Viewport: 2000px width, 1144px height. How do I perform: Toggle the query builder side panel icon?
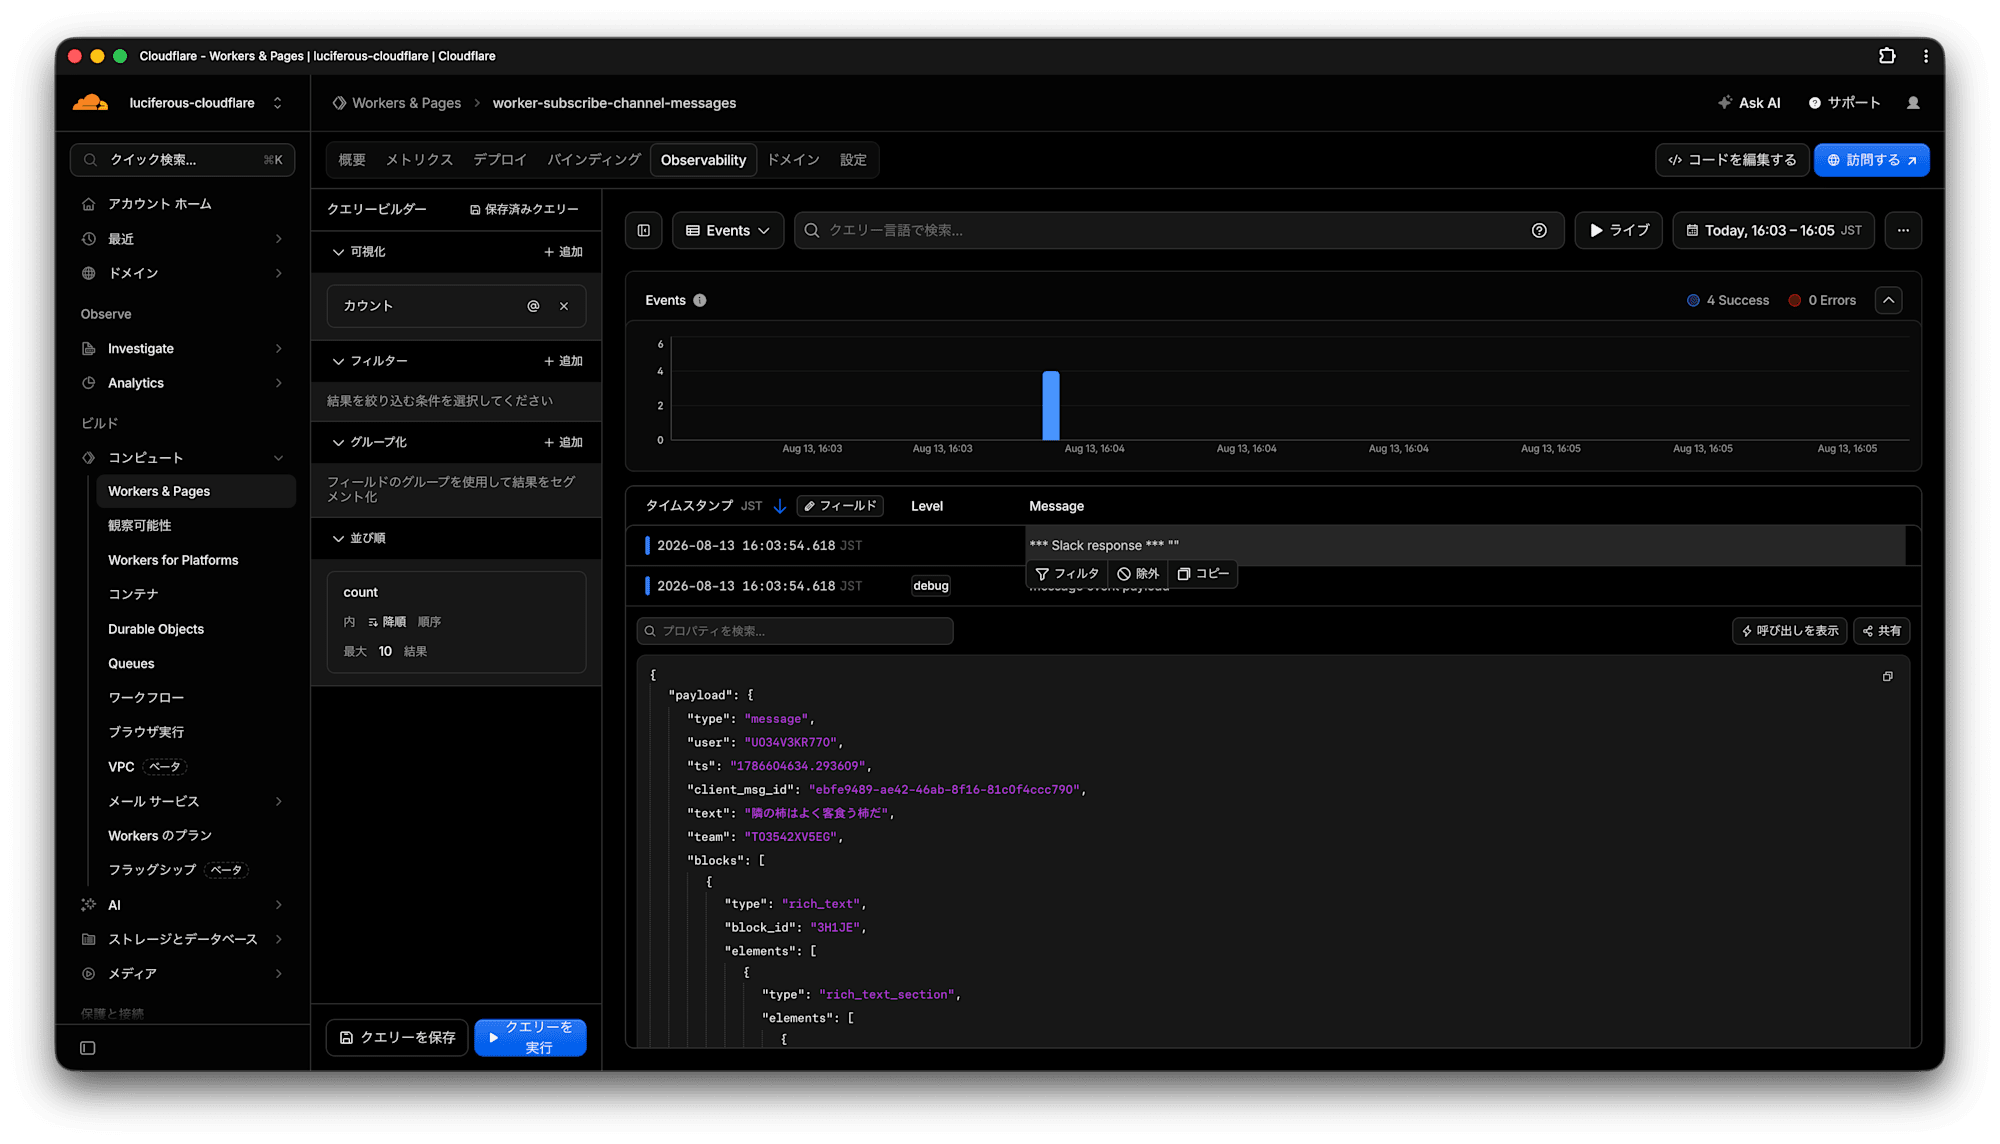[x=644, y=231]
